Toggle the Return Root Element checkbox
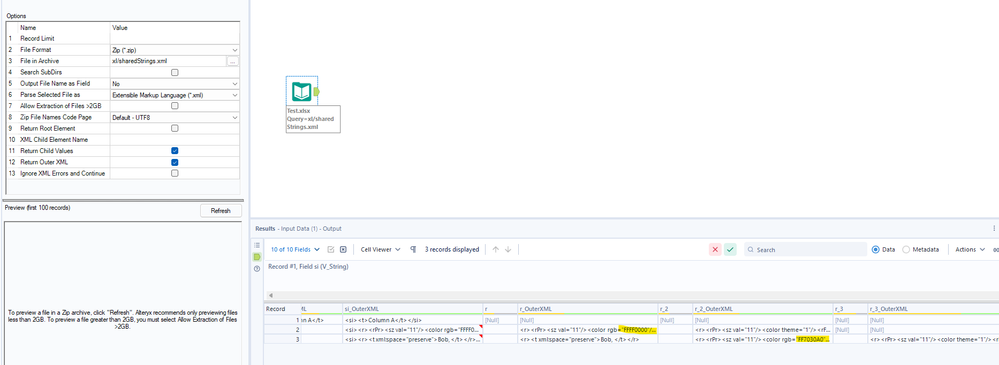Viewport: 999px width, 365px height. (175, 128)
